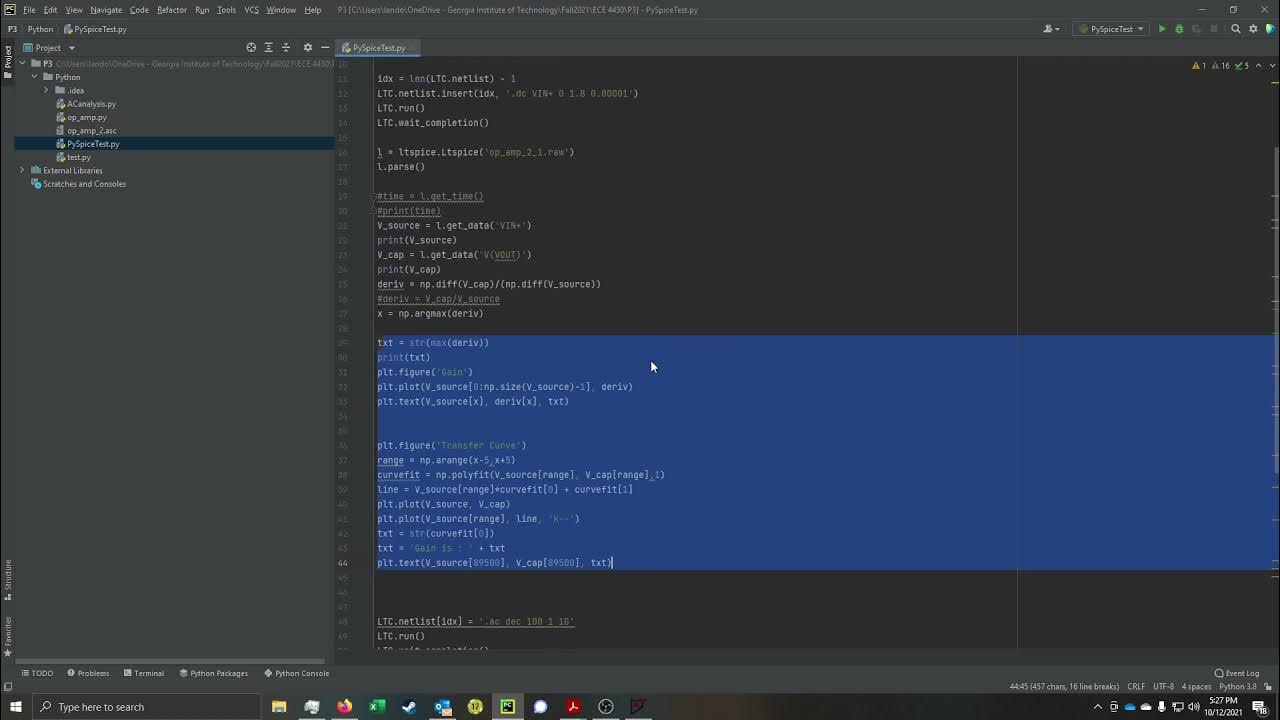
Task: Open the File menu
Action: point(30,10)
